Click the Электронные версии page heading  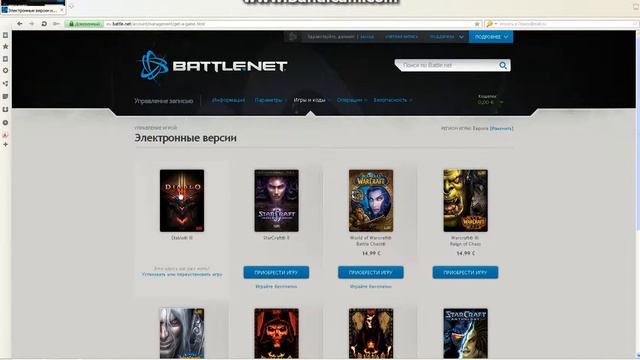point(186,138)
